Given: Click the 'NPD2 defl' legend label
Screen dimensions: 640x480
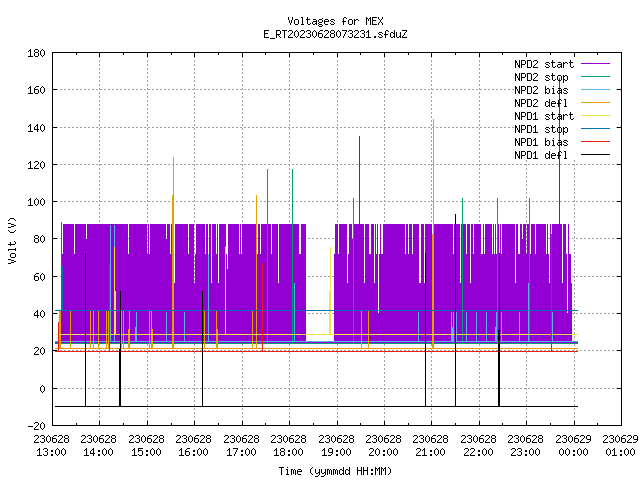Looking at the screenshot, I should [541, 103].
